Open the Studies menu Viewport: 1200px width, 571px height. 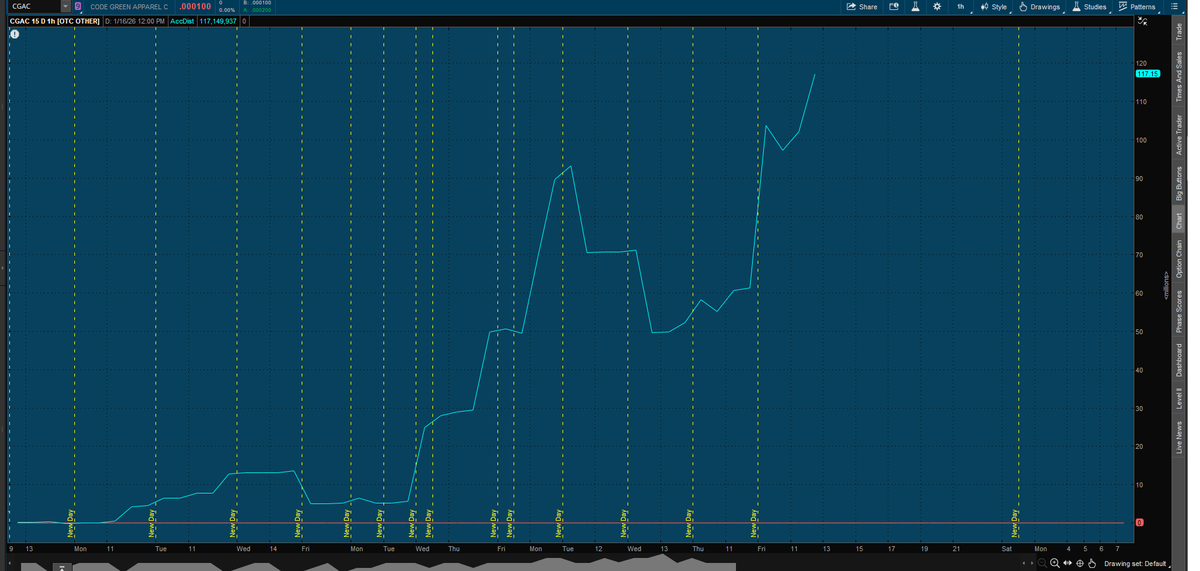tap(1089, 7)
